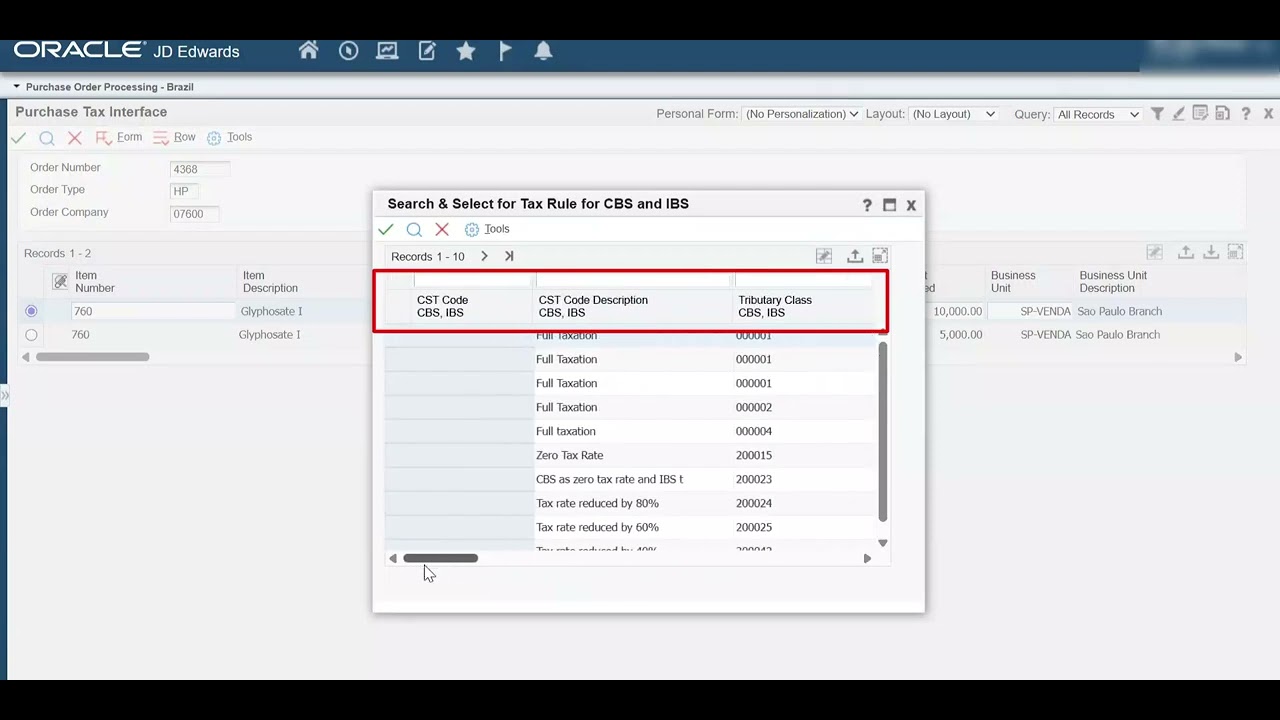Select row with Tributary Class 200024
Viewport: 1280px width, 720px height.
click(x=630, y=503)
